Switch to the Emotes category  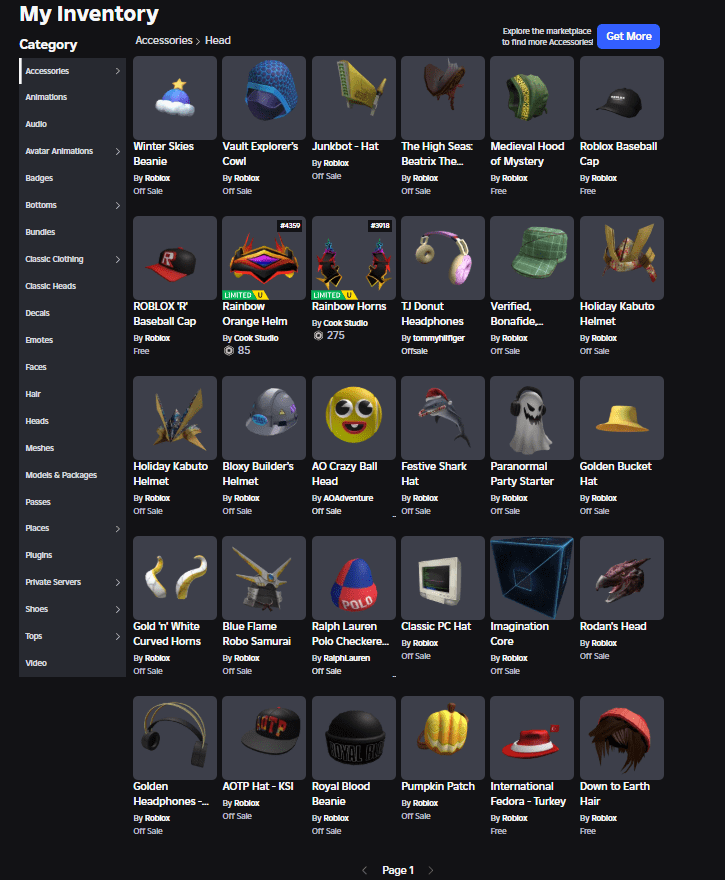pyautogui.click(x=39, y=340)
